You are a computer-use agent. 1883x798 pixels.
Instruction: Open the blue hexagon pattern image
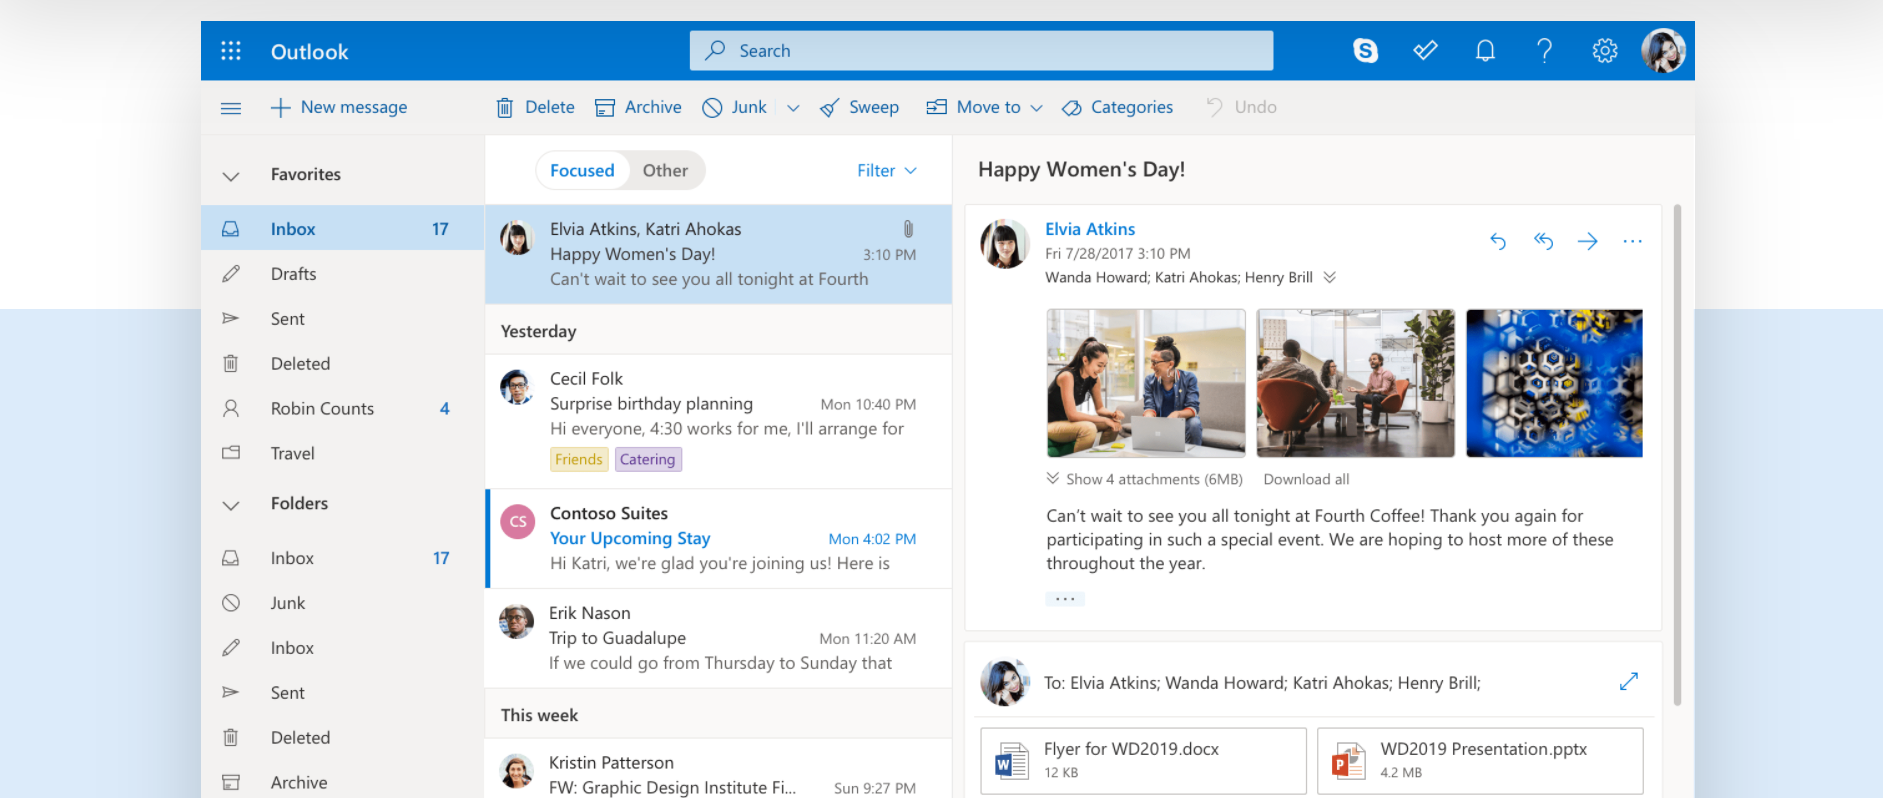point(1554,383)
